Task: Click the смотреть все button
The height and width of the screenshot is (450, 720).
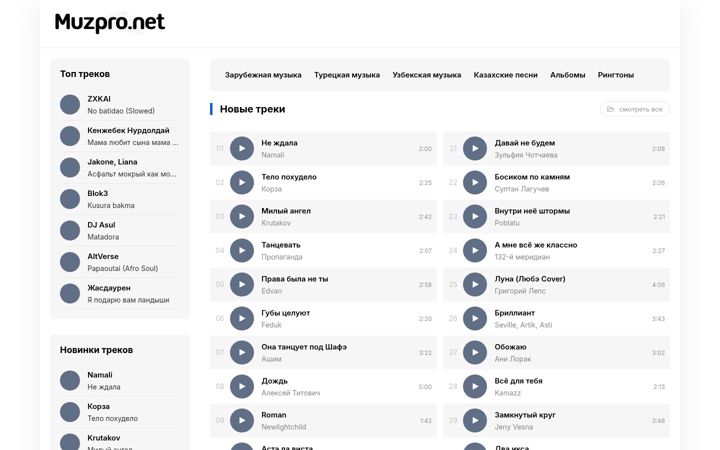Action: [x=635, y=109]
